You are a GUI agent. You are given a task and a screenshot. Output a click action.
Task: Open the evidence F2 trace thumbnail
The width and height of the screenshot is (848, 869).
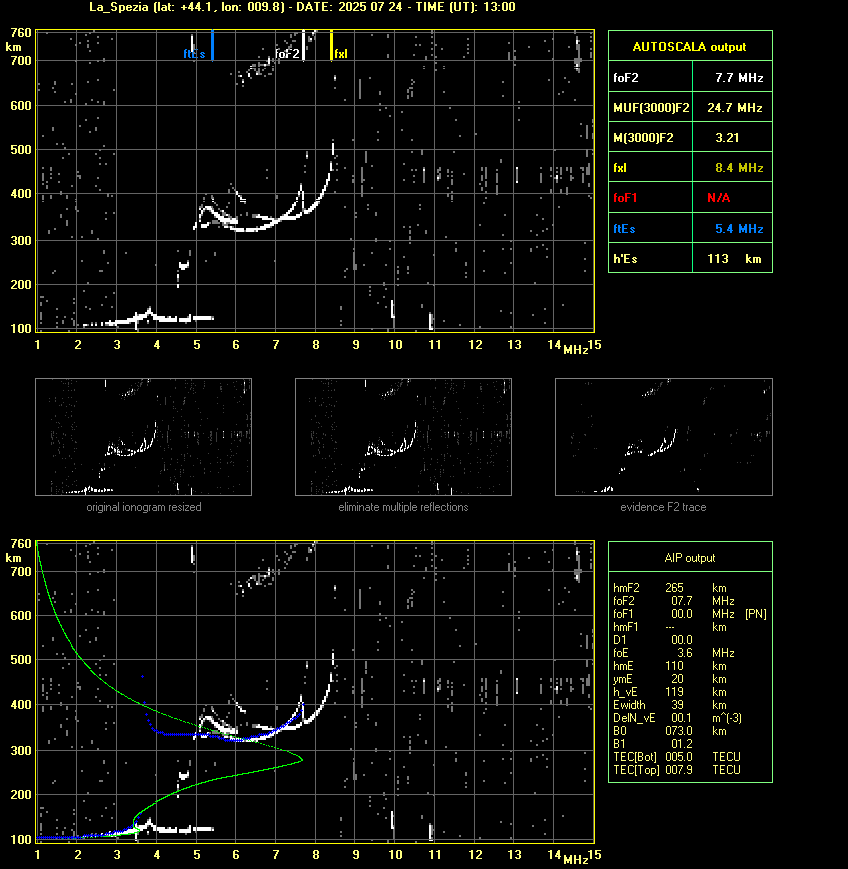point(664,437)
